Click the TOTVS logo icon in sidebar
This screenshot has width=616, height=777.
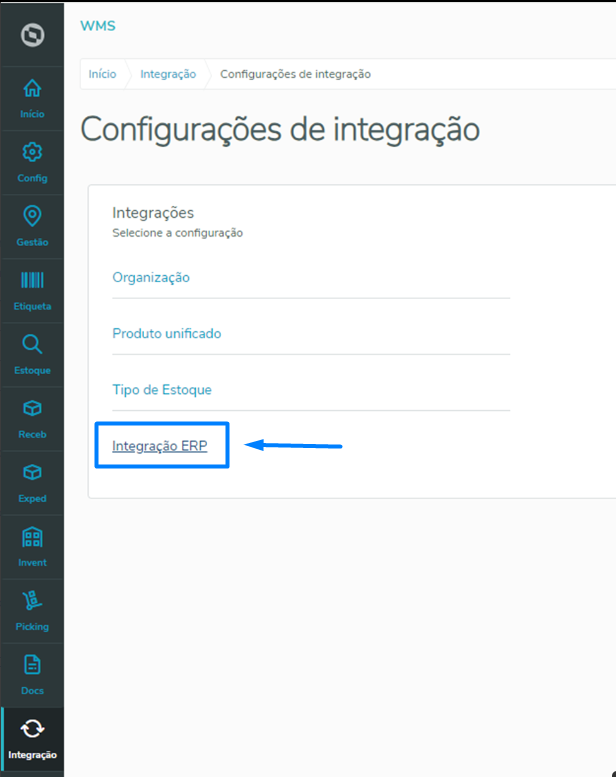[33, 35]
